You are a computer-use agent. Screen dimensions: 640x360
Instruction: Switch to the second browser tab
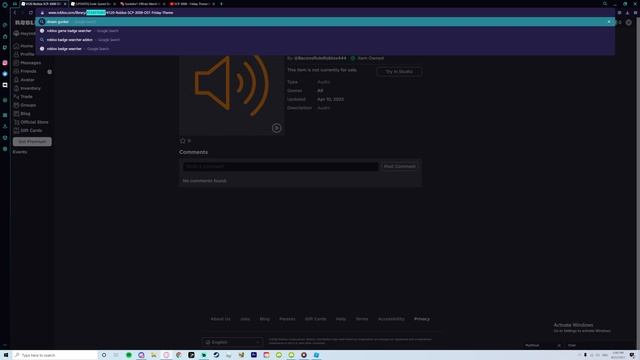[93, 4]
